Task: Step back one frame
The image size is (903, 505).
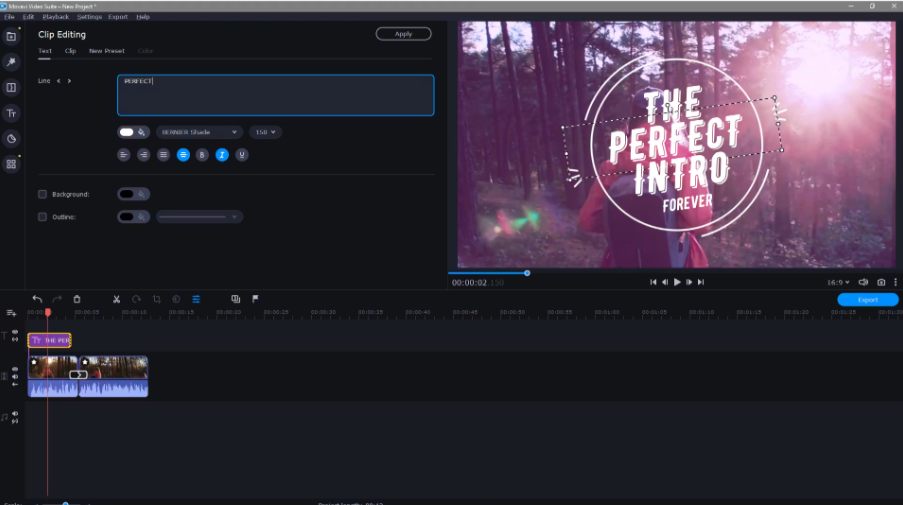Action: click(x=665, y=282)
